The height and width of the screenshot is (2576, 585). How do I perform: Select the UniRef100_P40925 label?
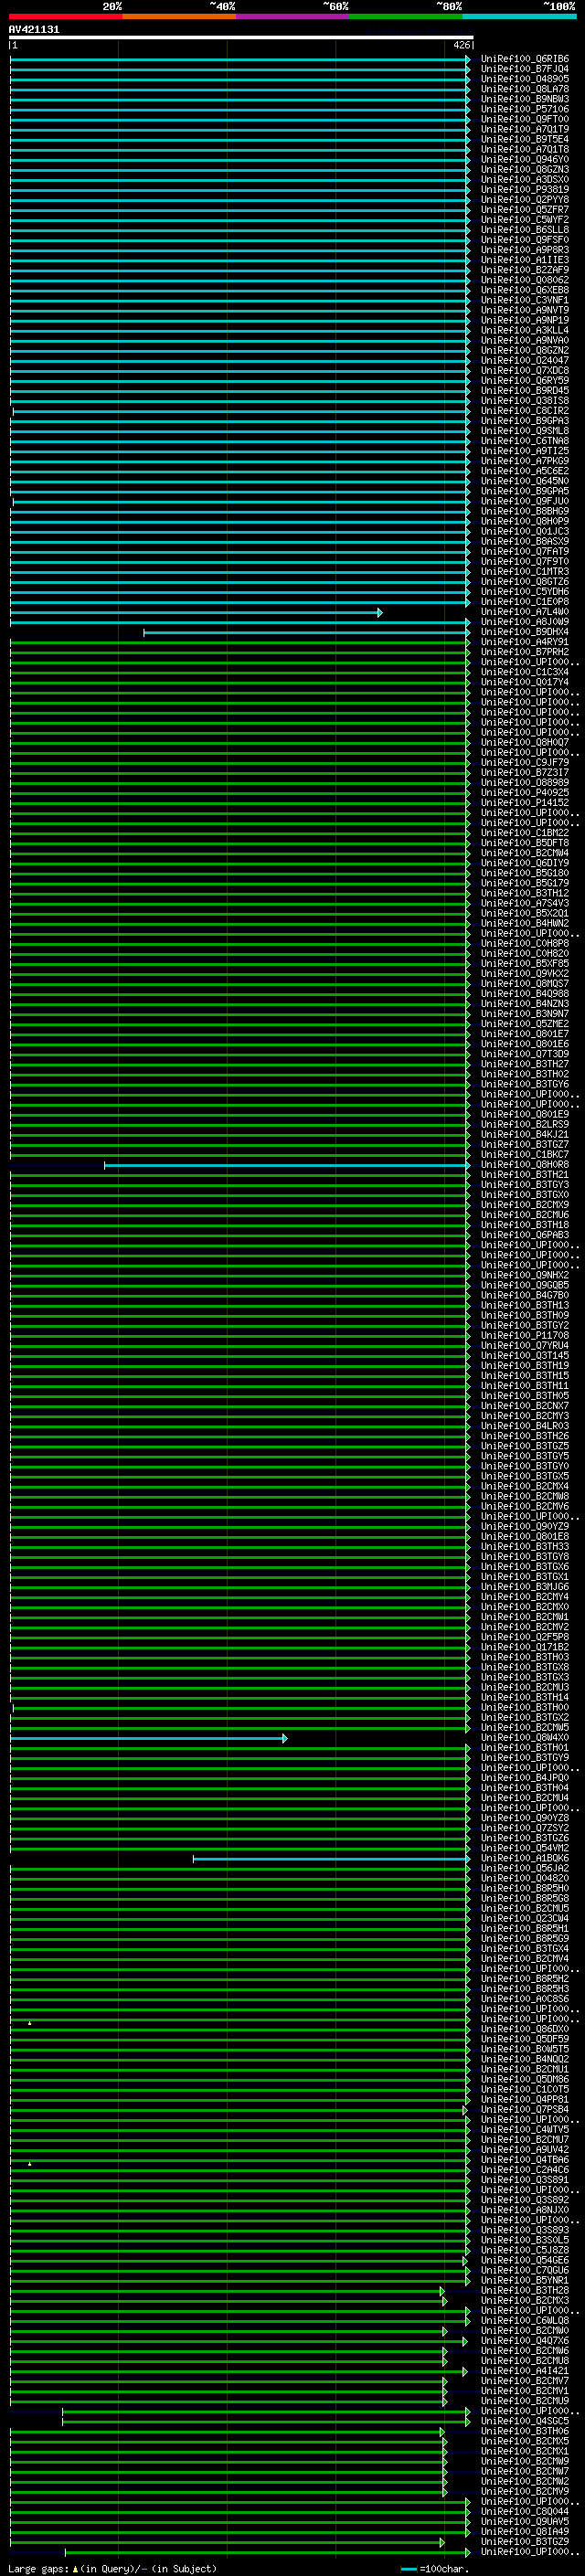[x=524, y=793]
